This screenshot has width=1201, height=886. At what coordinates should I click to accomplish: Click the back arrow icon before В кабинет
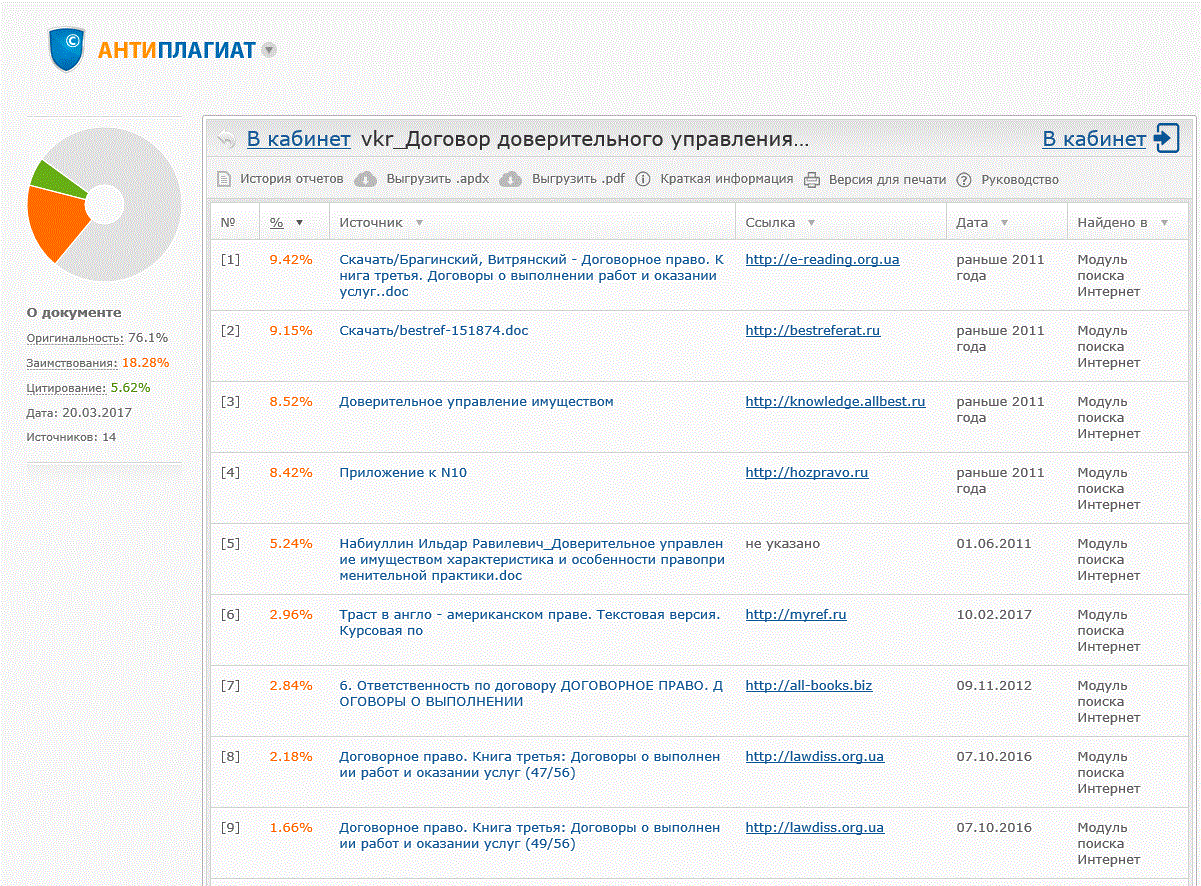[227, 139]
